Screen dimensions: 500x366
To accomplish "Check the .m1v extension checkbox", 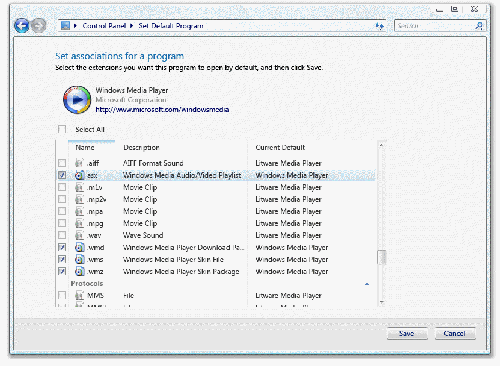I will [x=62, y=187].
